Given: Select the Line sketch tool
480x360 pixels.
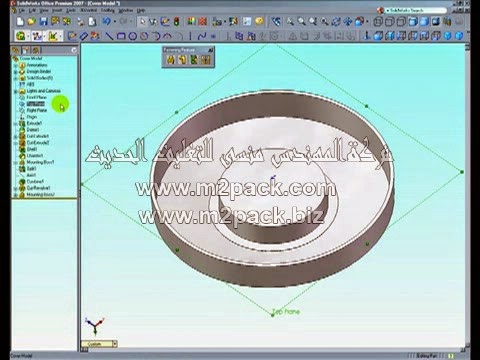Looking at the screenshot, I should [109, 36].
